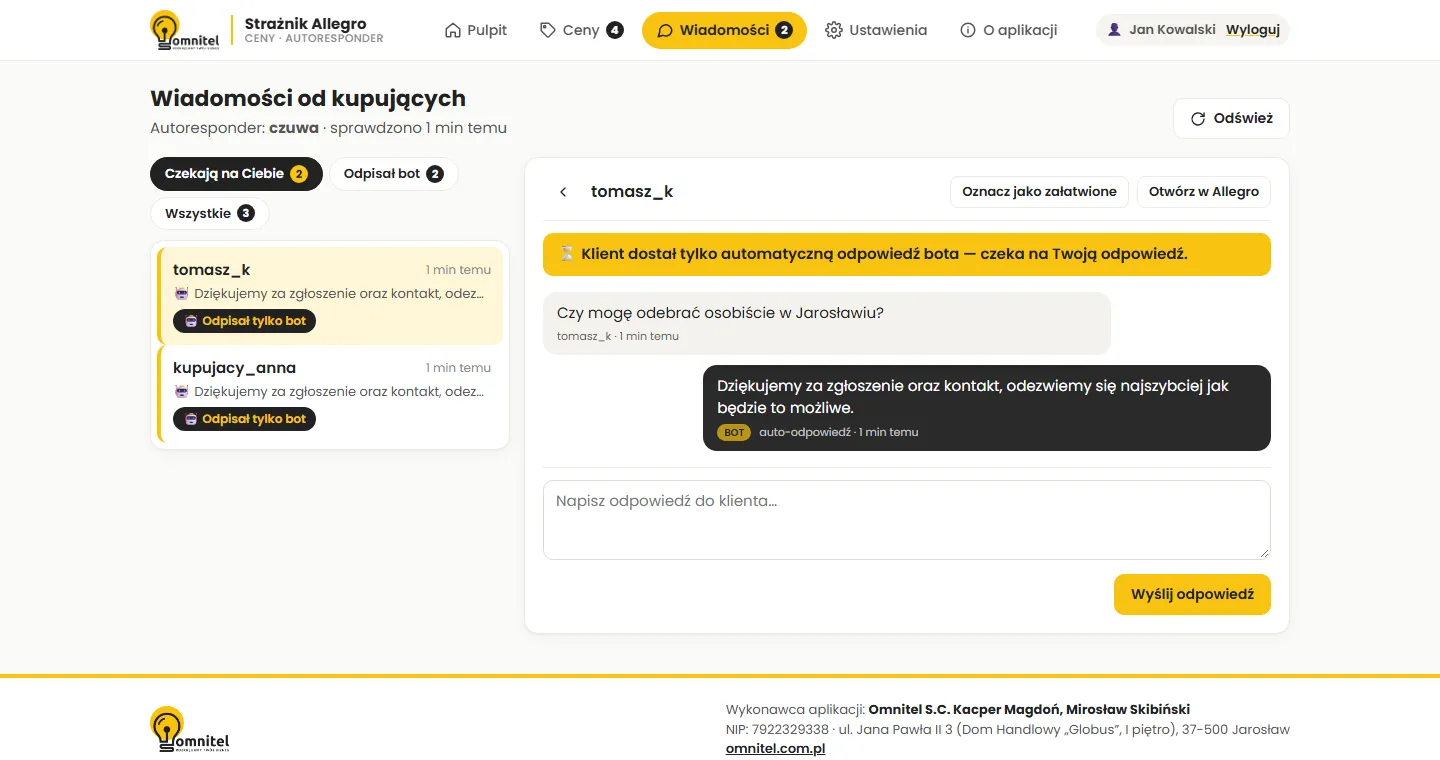The width and height of the screenshot is (1440, 760).
Task: Click the refresh icon in the Odśwież button
Action: click(1198, 119)
